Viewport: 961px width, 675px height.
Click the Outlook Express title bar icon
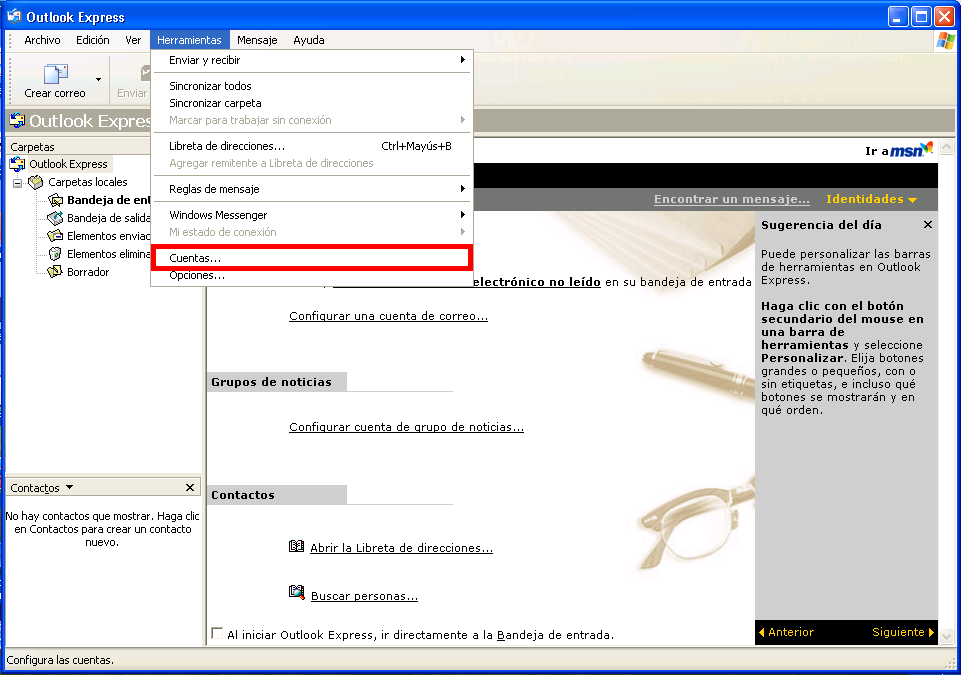point(15,17)
